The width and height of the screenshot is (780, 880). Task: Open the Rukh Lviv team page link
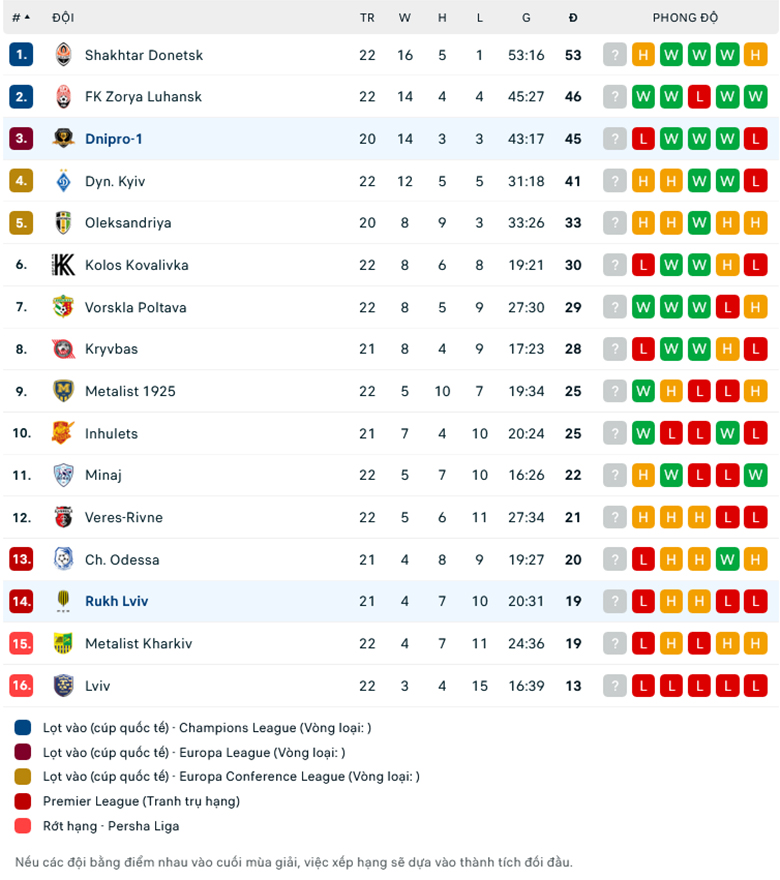point(116,601)
